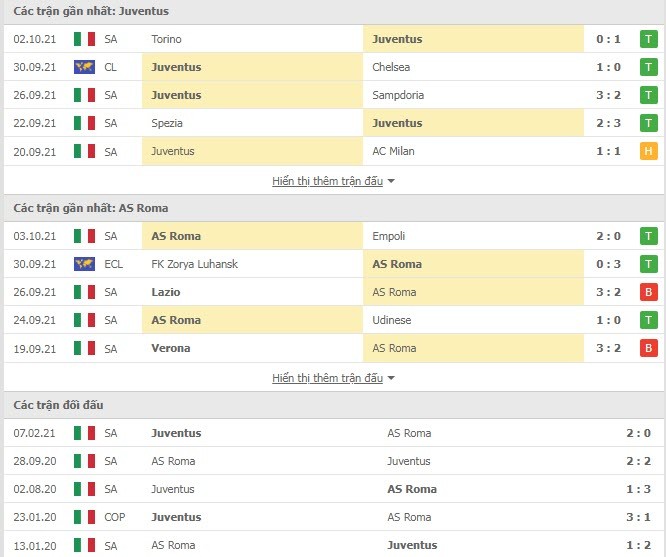Viewport: 666px width, 557px height.
Task: Click the Europa Conference League flag icon beside ECL
Action: click(84, 264)
